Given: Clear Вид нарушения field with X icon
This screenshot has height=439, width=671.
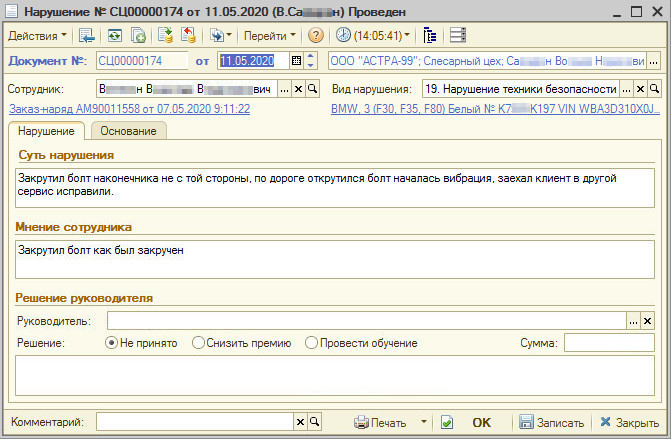Looking at the screenshot, I should 640,89.
